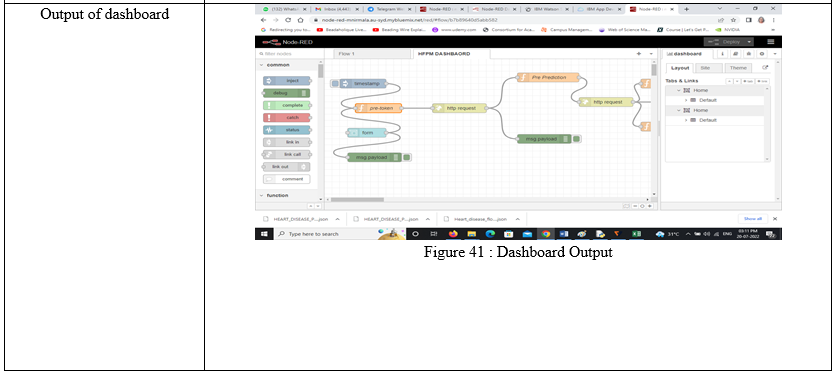This screenshot has width=836, height=375.
Task: Switch to the Flow 1 tab
Action: (x=346, y=54)
